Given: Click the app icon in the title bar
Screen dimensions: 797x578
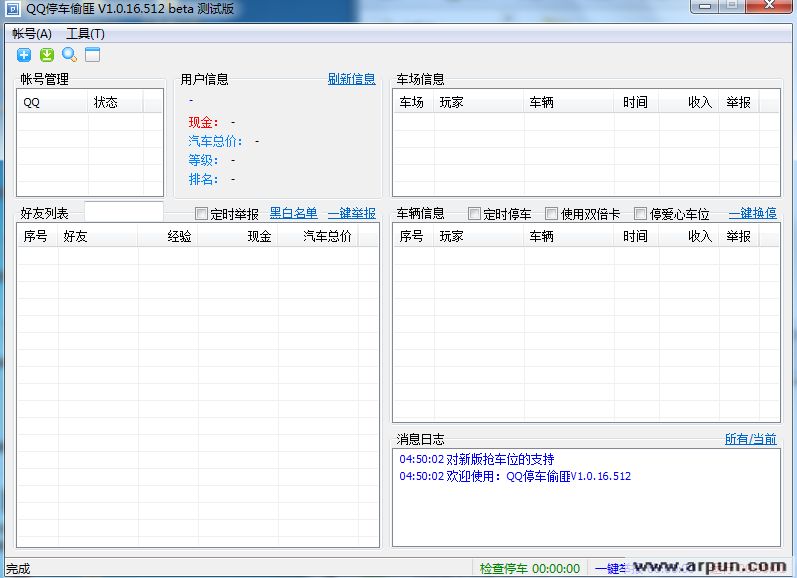Looking at the screenshot, I should click(12, 9).
